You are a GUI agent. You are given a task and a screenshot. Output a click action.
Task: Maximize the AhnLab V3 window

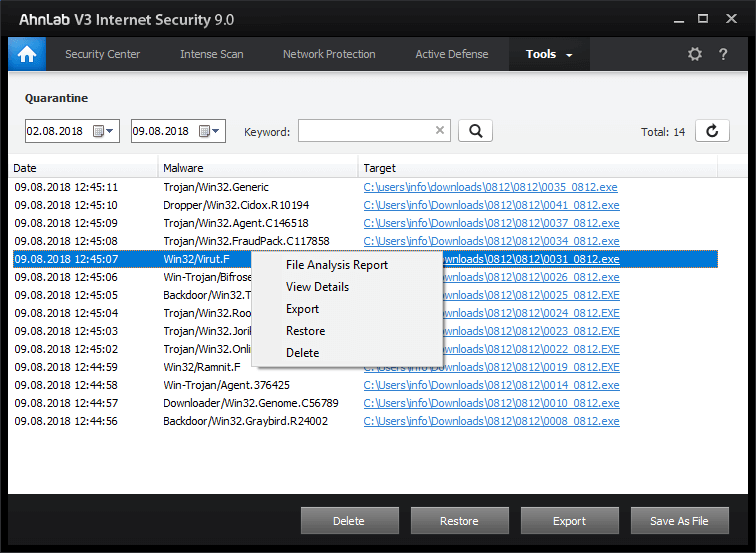[x=703, y=19]
